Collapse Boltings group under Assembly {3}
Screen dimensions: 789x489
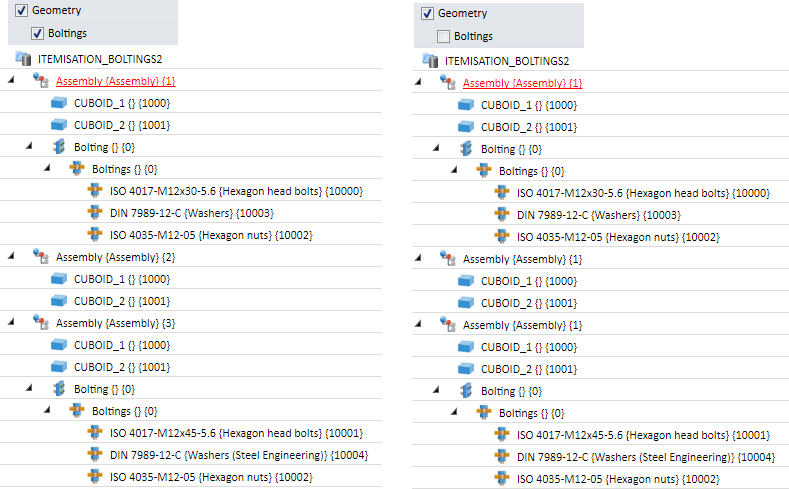[x=47, y=410]
